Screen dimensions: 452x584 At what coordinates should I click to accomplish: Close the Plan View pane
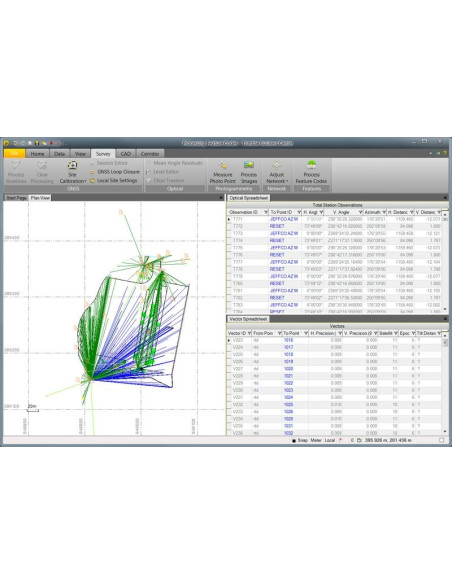(x=221, y=198)
